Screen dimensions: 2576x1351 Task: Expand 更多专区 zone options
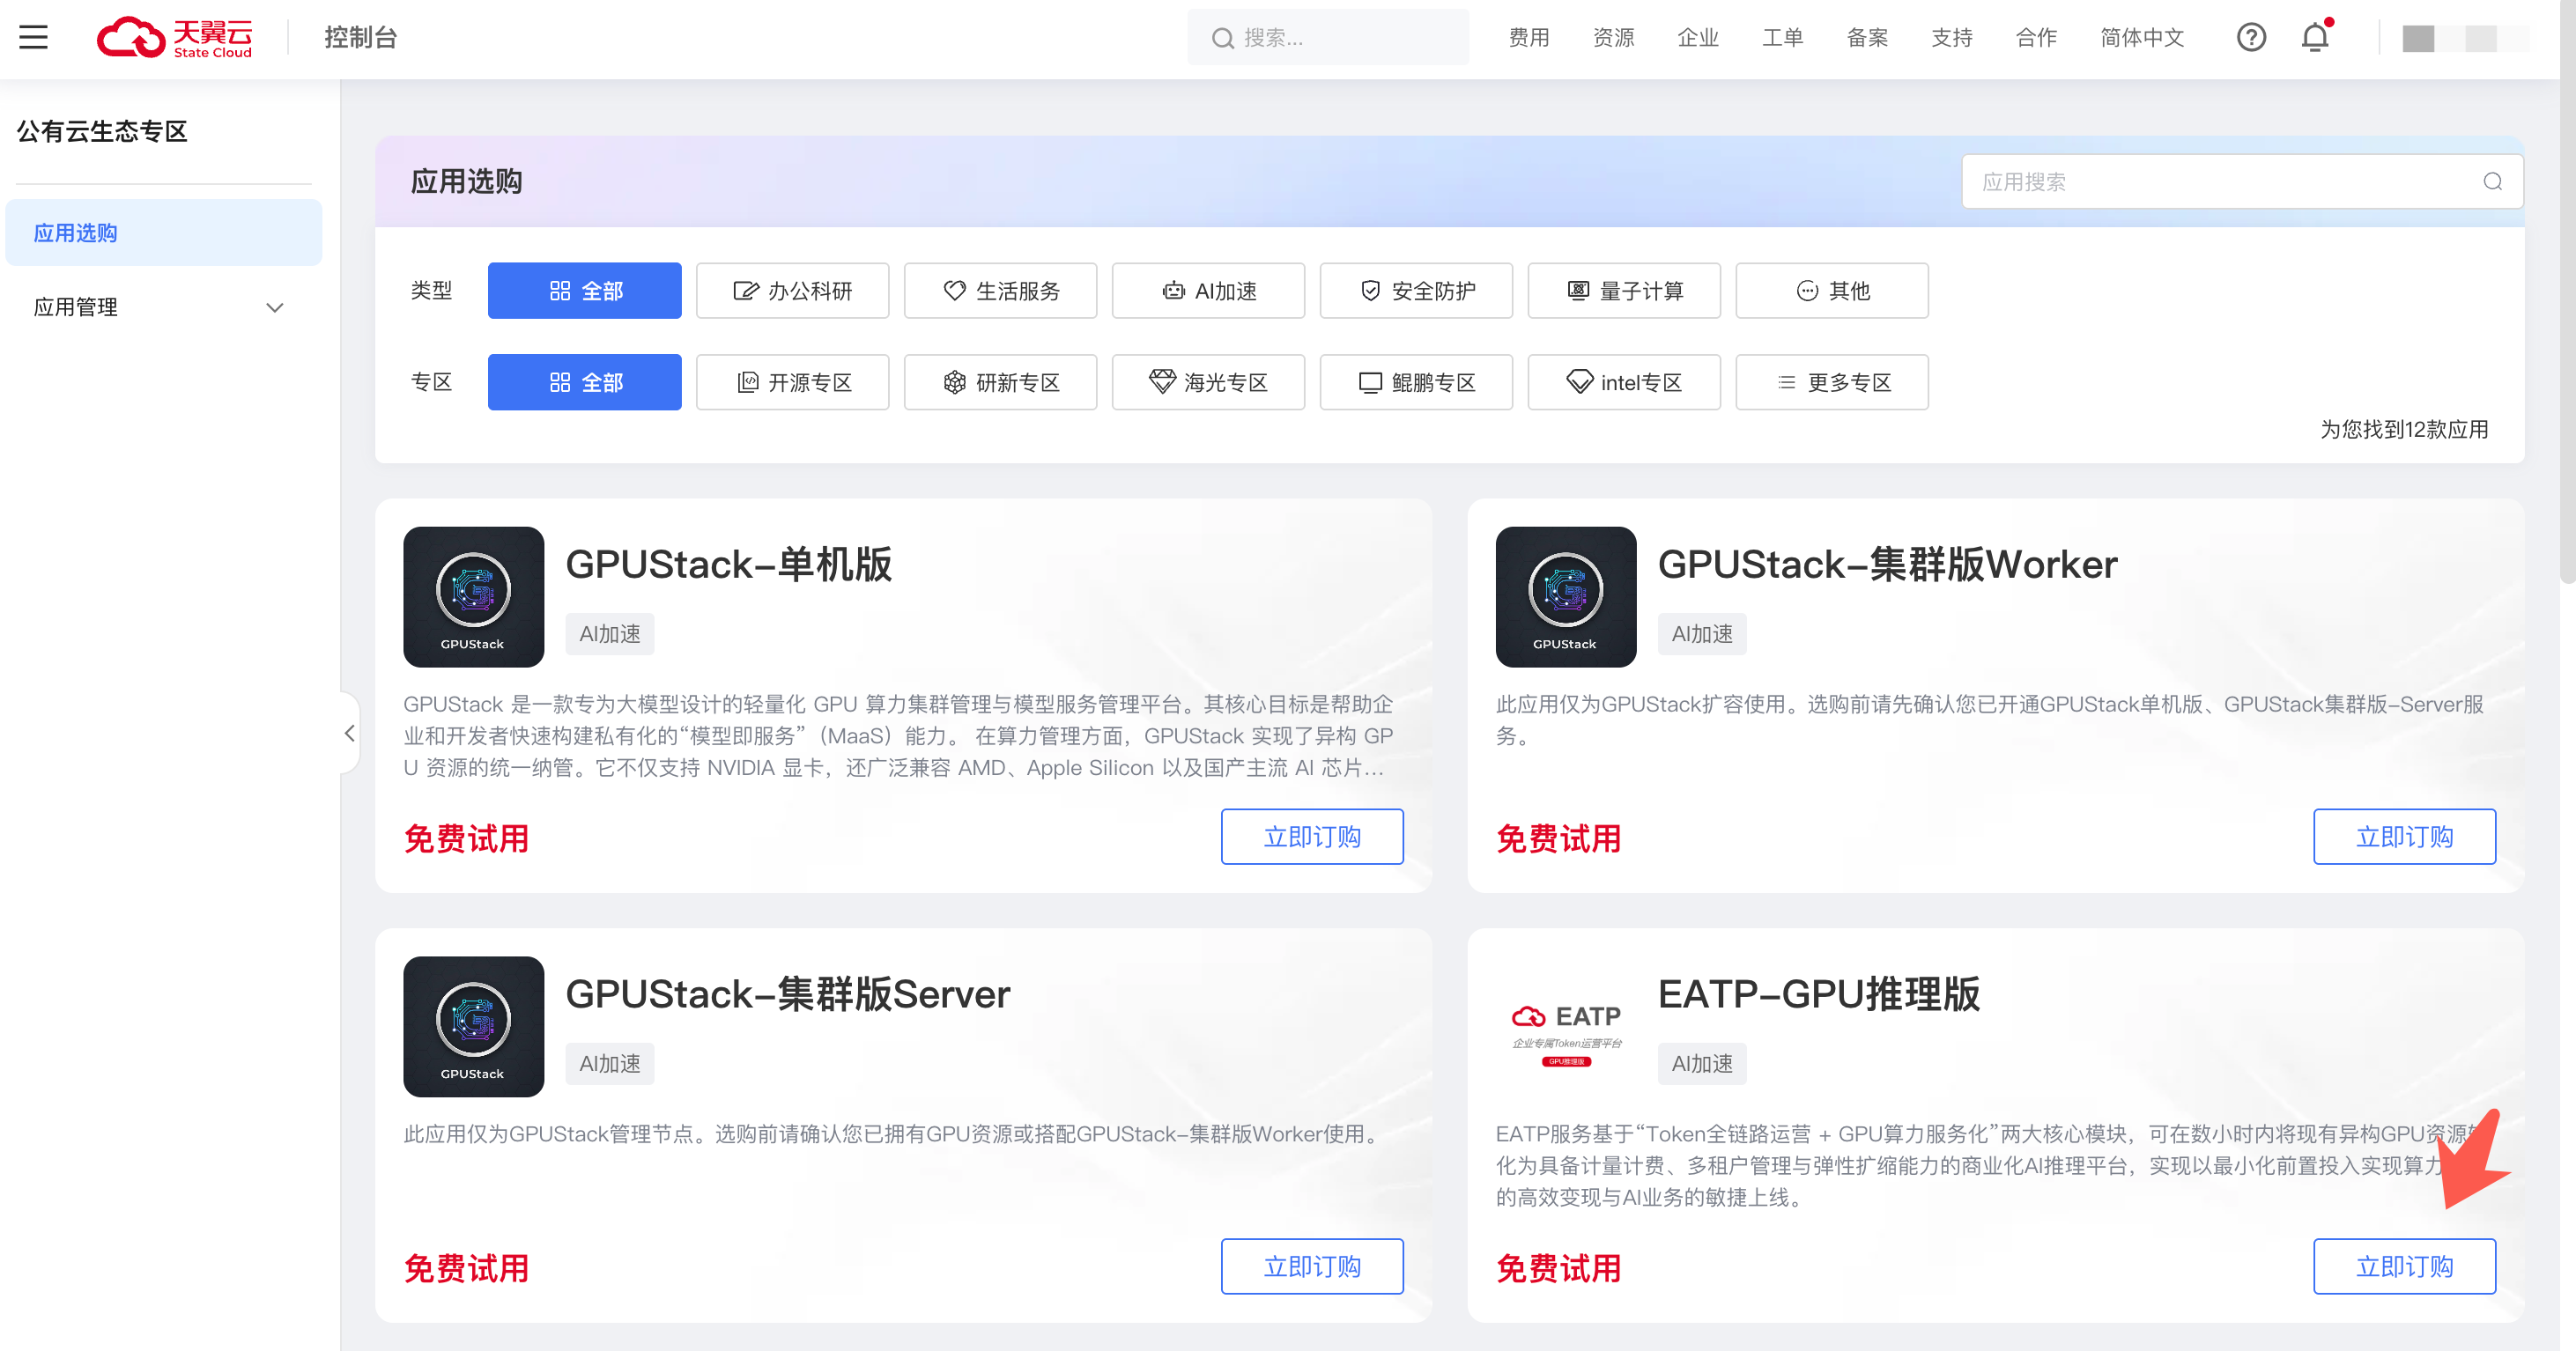click(x=1832, y=382)
